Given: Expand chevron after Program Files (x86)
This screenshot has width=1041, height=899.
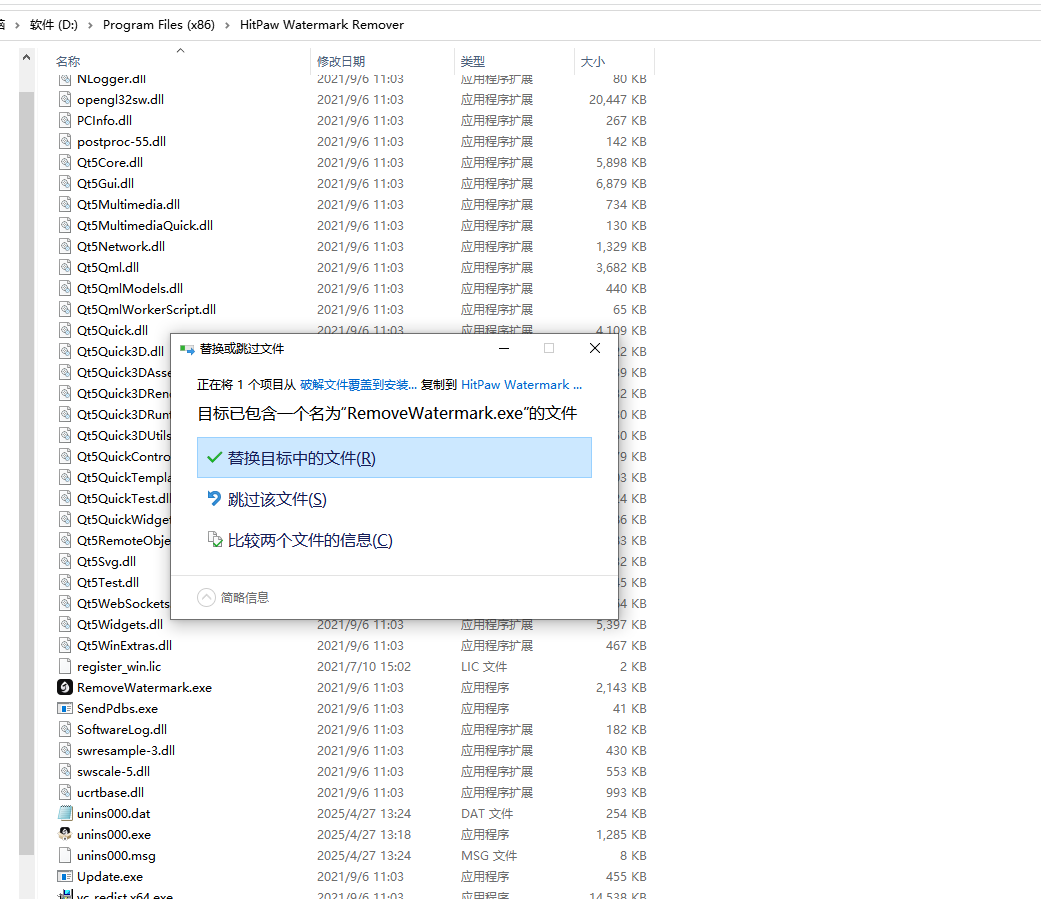Looking at the screenshot, I should [x=227, y=25].
